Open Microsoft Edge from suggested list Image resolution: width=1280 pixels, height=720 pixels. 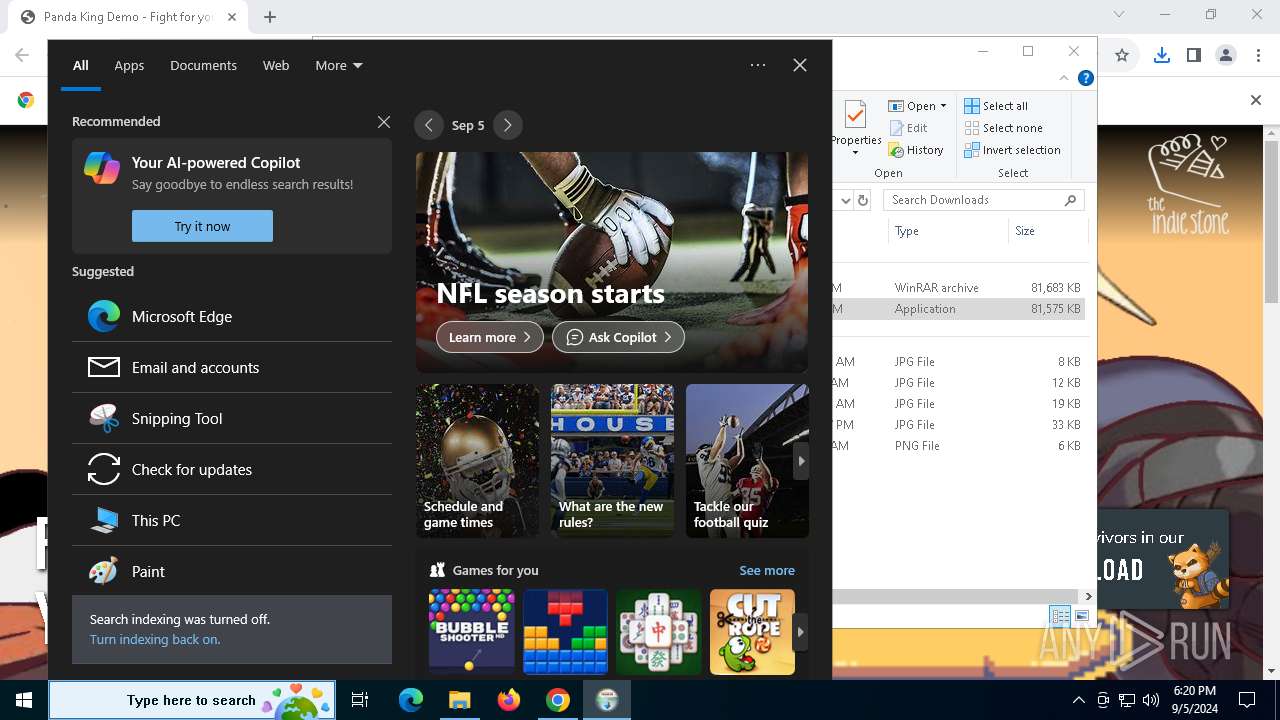(232, 316)
